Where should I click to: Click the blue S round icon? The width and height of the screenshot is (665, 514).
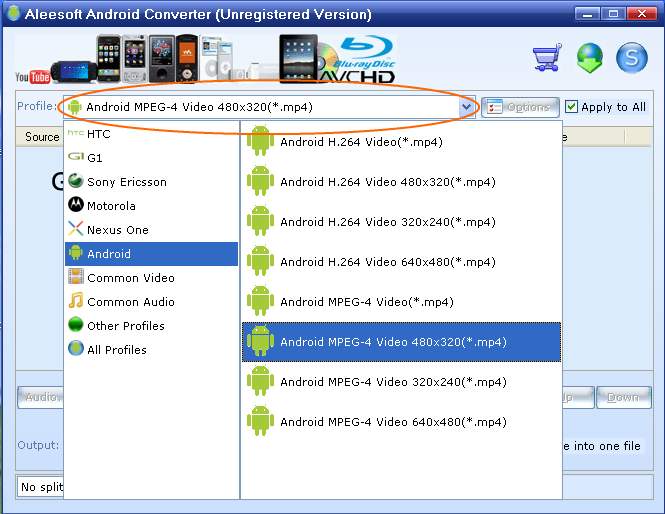tap(631, 57)
